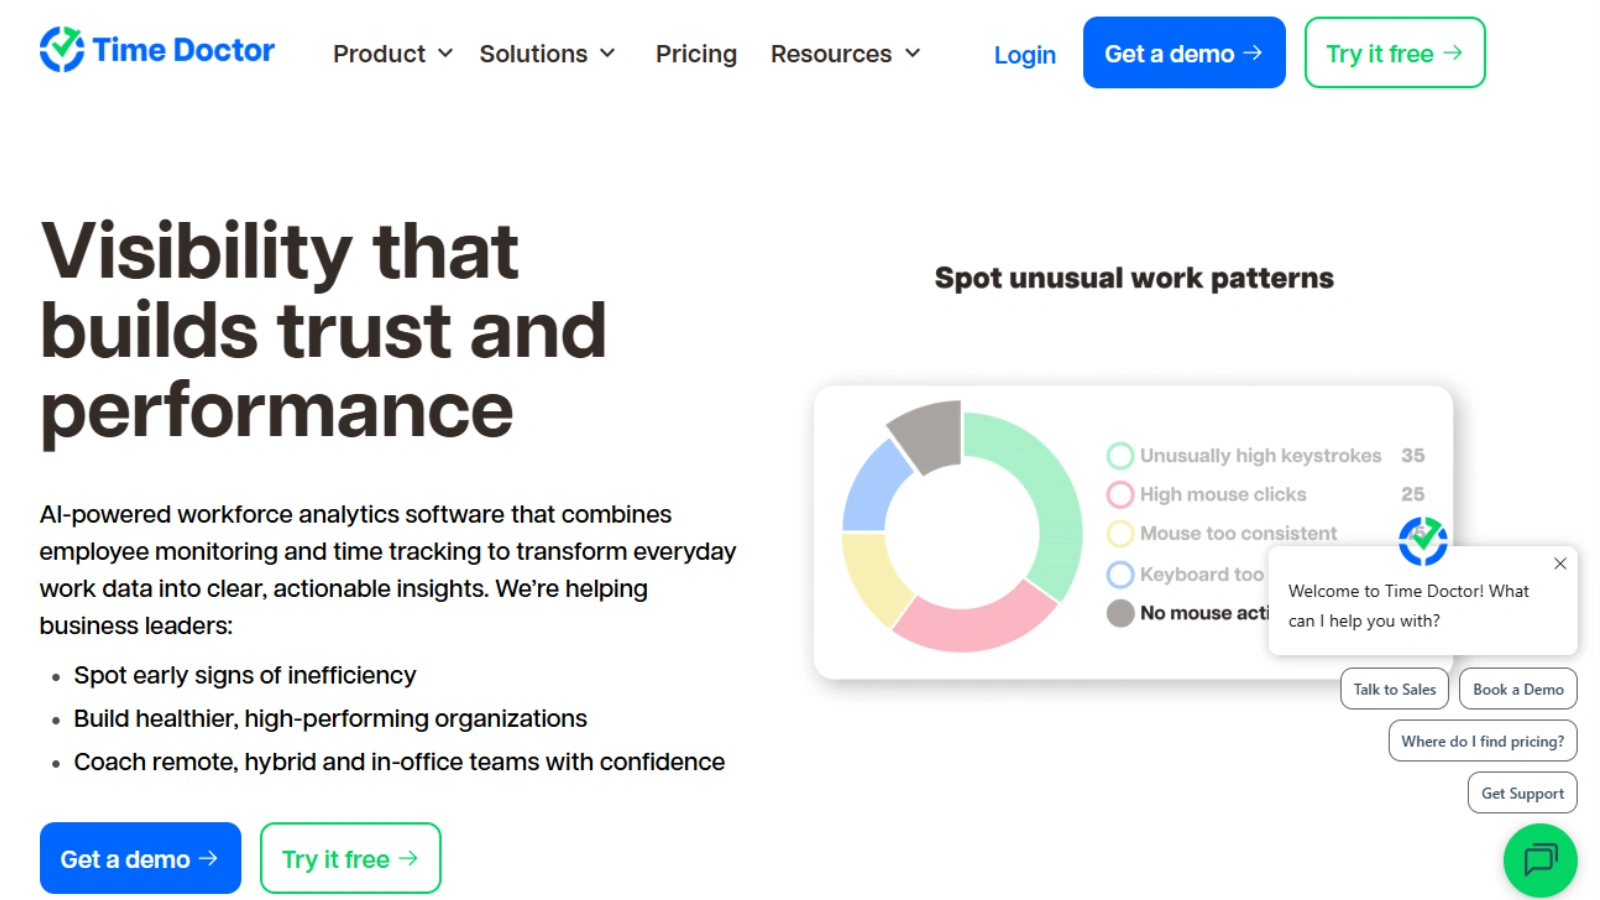Expand the Resources dropdown menu

point(845,54)
